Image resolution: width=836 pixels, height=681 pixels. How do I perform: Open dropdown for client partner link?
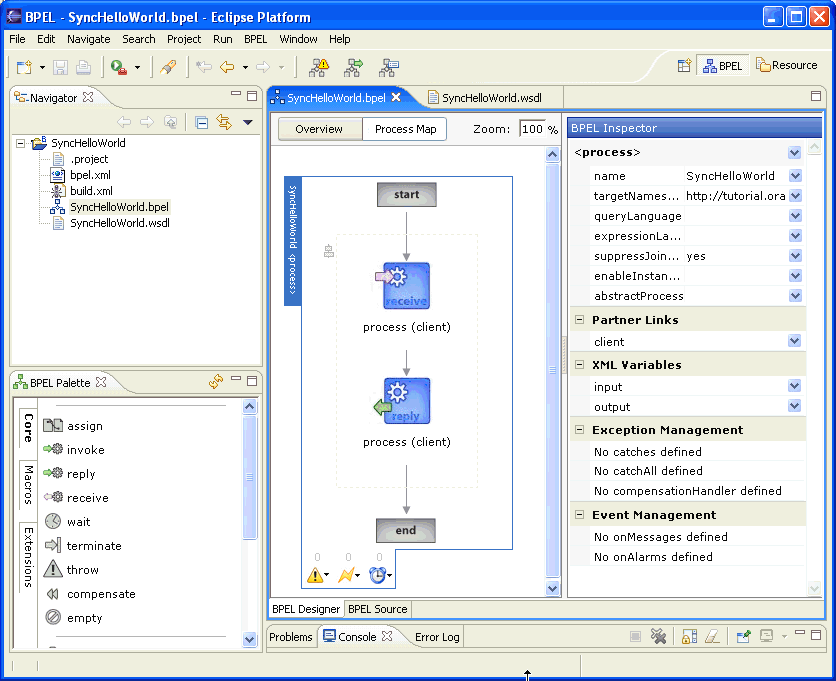[794, 341]
